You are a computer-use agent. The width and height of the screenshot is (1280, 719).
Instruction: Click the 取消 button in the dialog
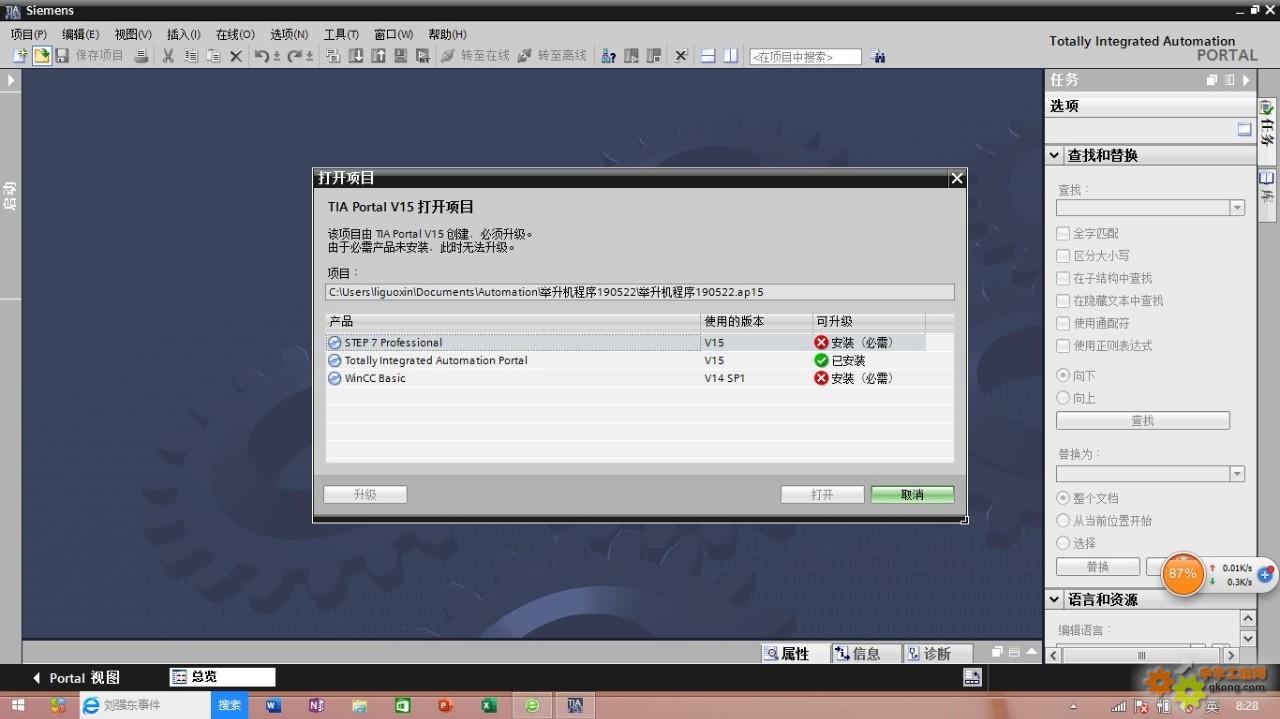(912, 494)
